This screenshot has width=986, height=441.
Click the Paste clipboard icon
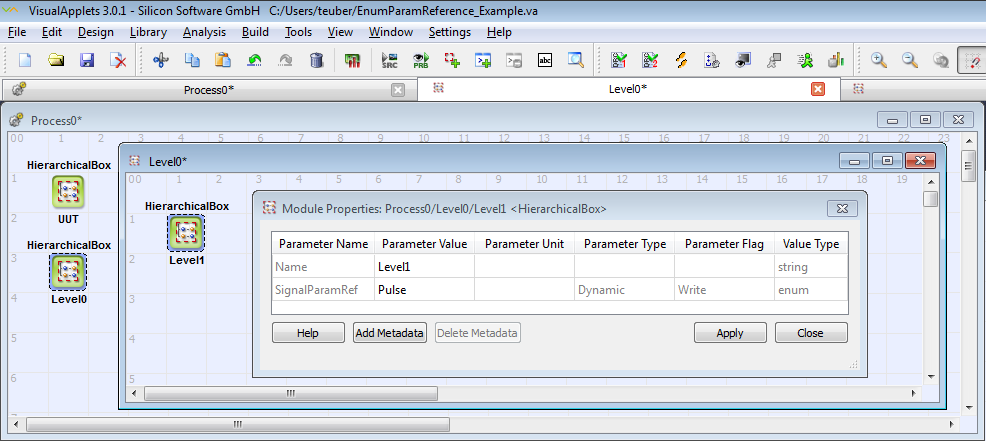click(x=223, y=60)
